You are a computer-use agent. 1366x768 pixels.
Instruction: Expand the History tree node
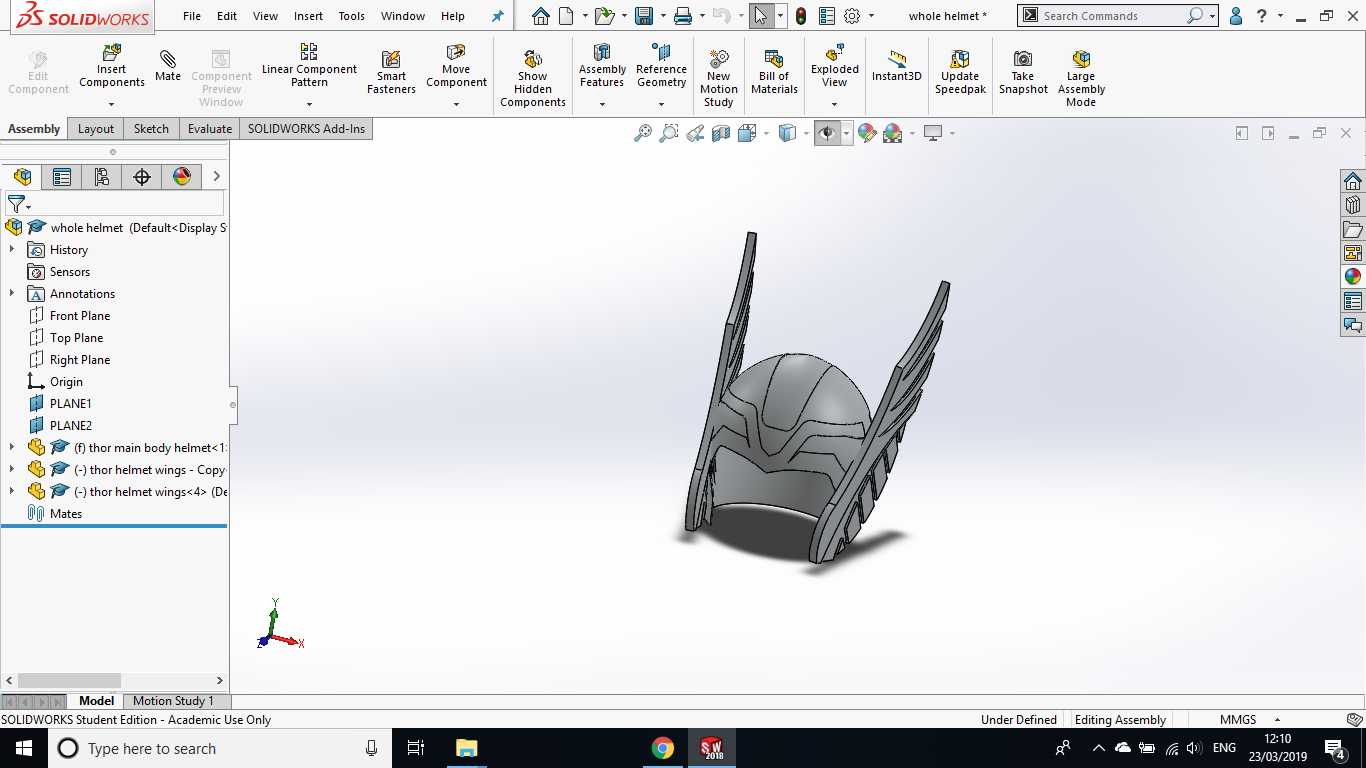(12, 249)
